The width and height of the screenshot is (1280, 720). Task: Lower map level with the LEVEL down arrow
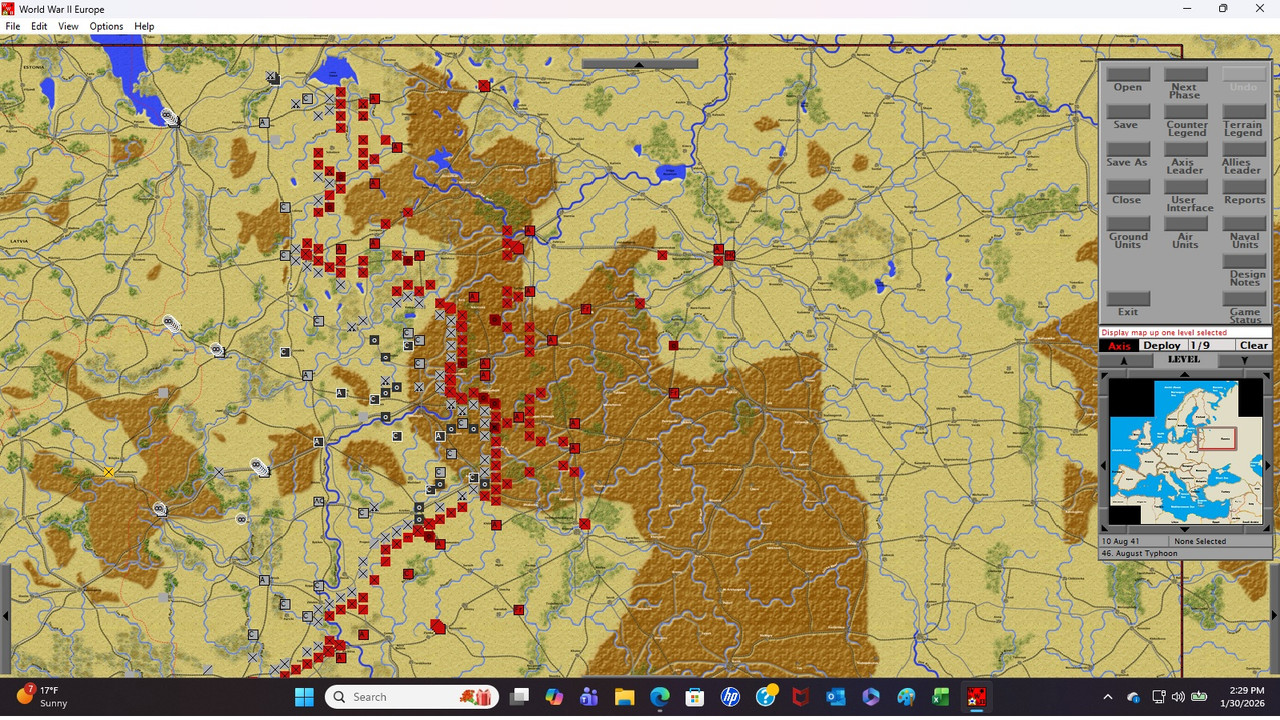[1245, 360]
